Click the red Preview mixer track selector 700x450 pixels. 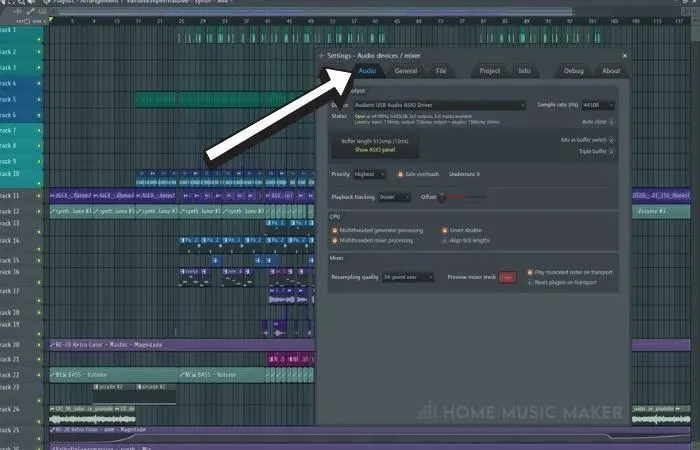tap(507, 277)
